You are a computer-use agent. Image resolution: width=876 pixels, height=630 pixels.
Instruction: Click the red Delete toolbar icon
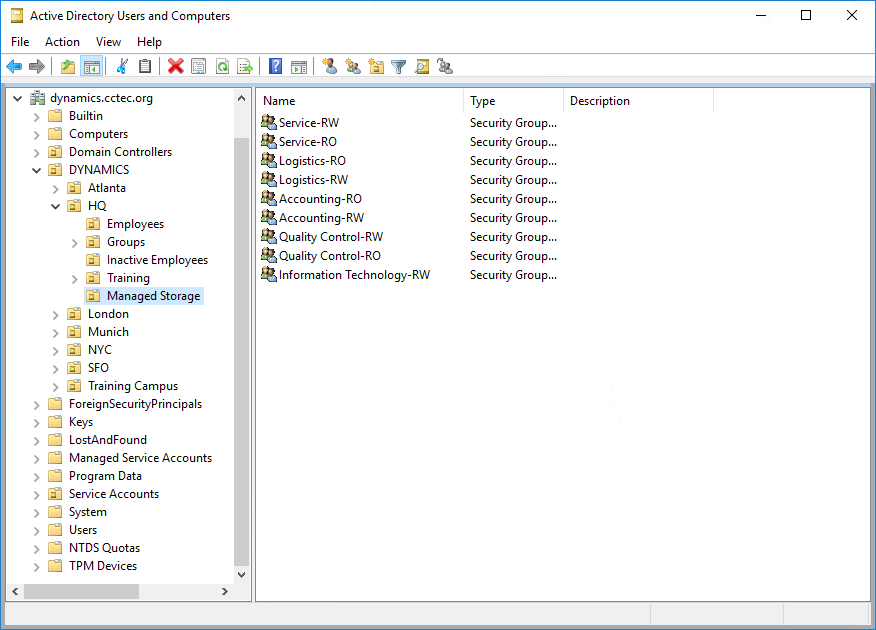(176, 67)
